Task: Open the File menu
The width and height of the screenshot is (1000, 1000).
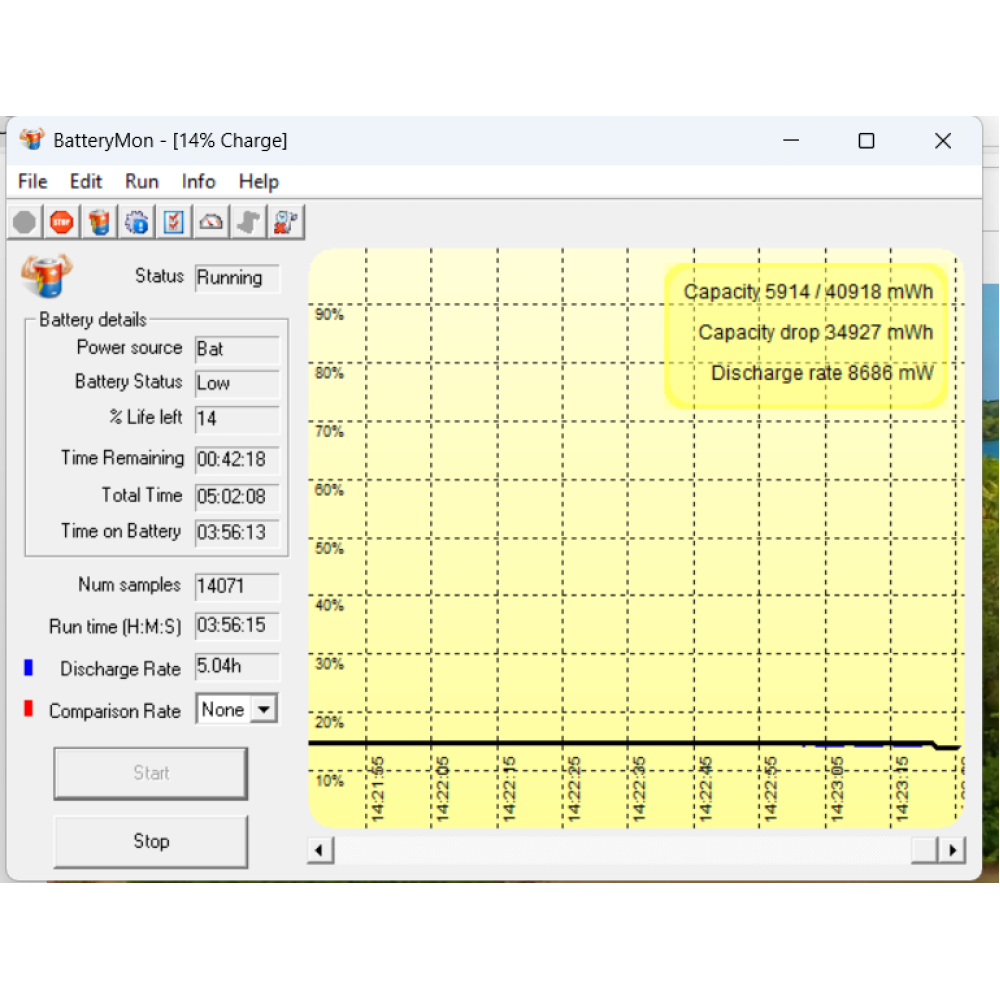Action: [x=33, y=181]
